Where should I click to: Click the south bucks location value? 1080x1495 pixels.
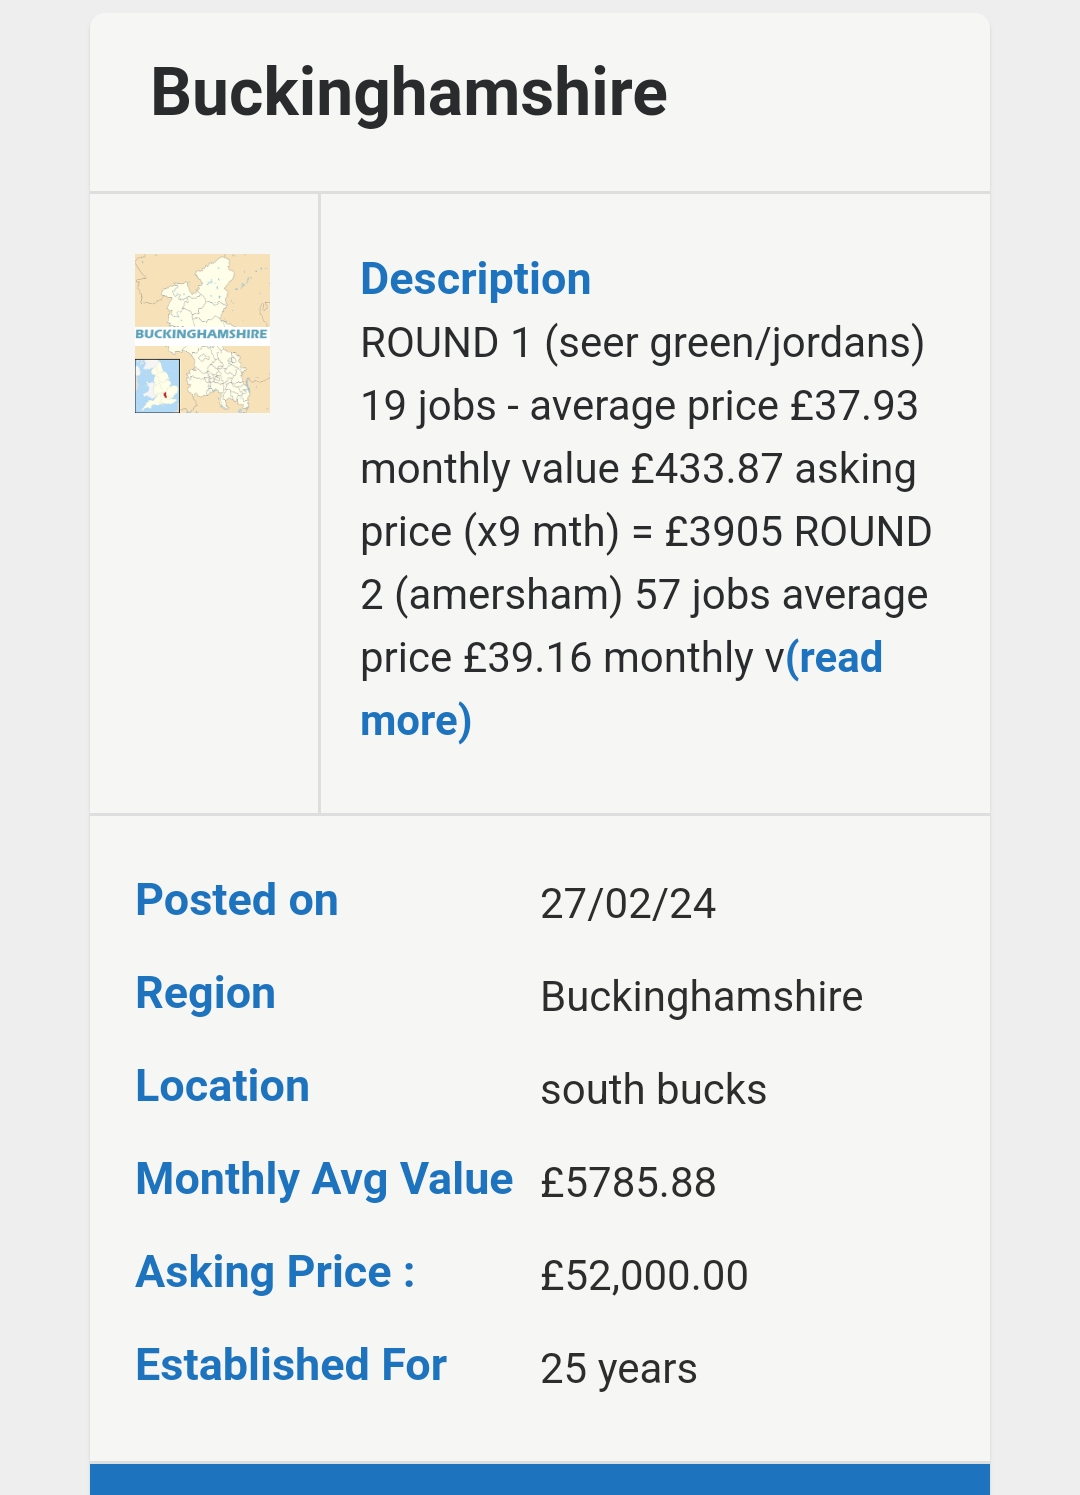click(x=654, y=1090)
